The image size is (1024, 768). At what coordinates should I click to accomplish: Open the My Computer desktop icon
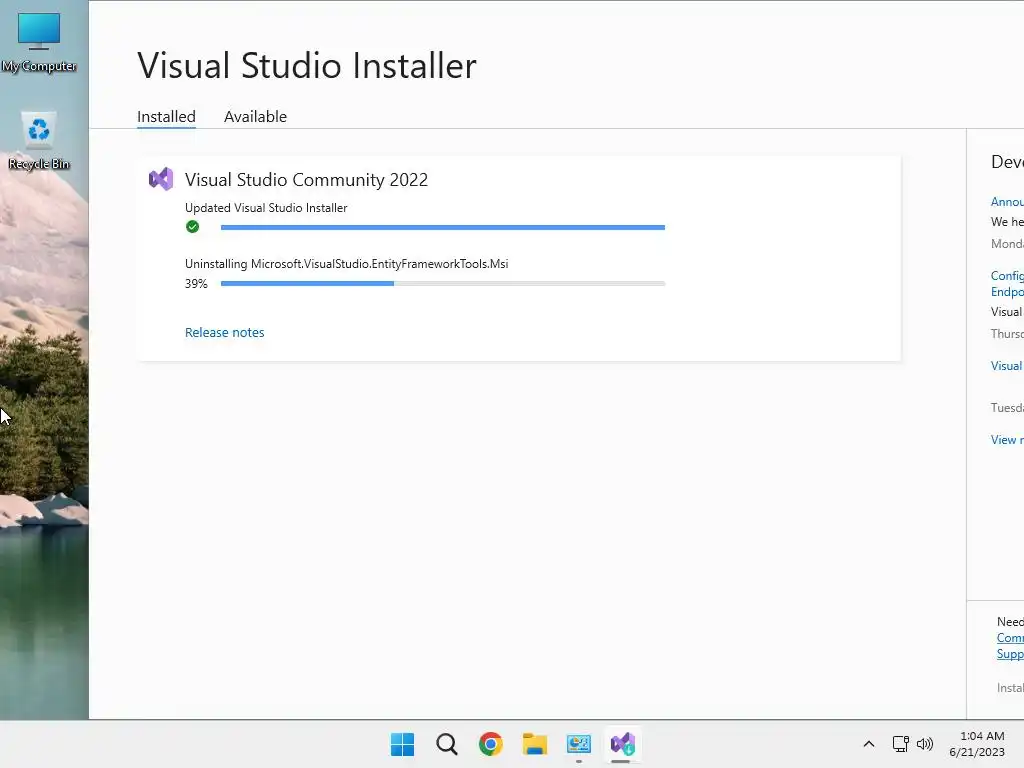tap(39, 42)
